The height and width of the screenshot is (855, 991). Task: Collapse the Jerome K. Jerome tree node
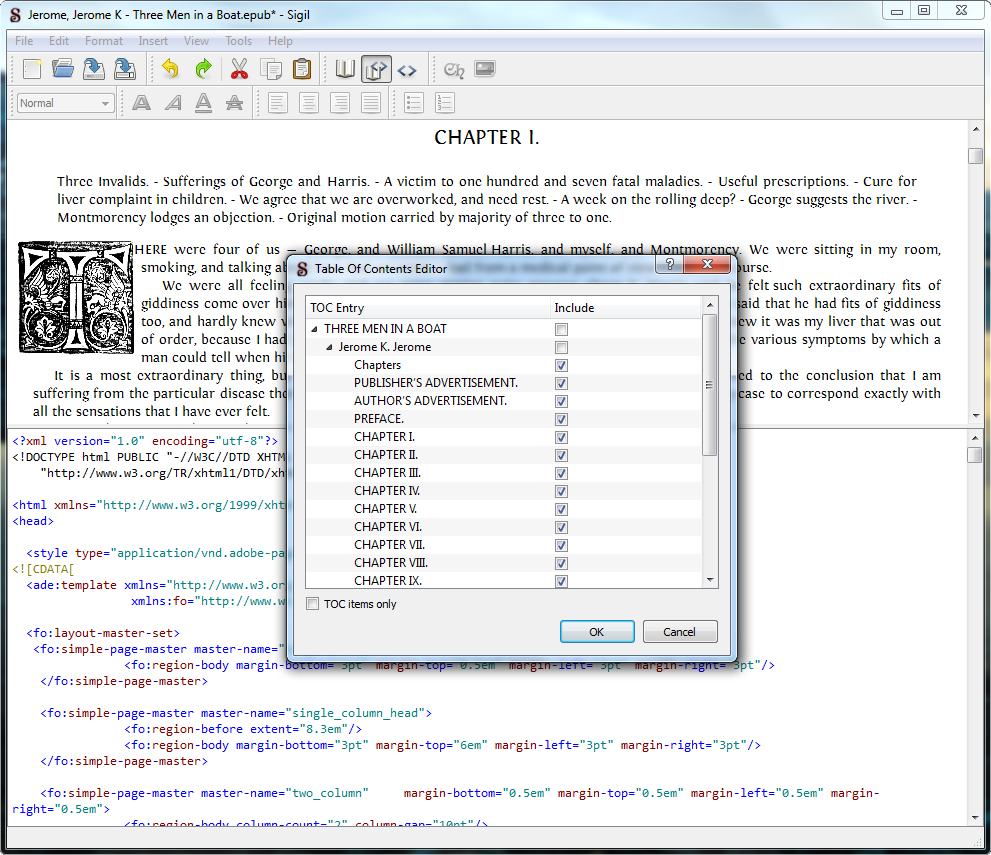tap(330, 347)
